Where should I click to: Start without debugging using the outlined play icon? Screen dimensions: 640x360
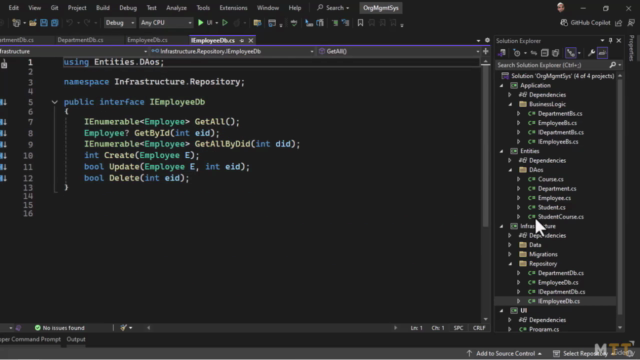(x=225, y=23)
